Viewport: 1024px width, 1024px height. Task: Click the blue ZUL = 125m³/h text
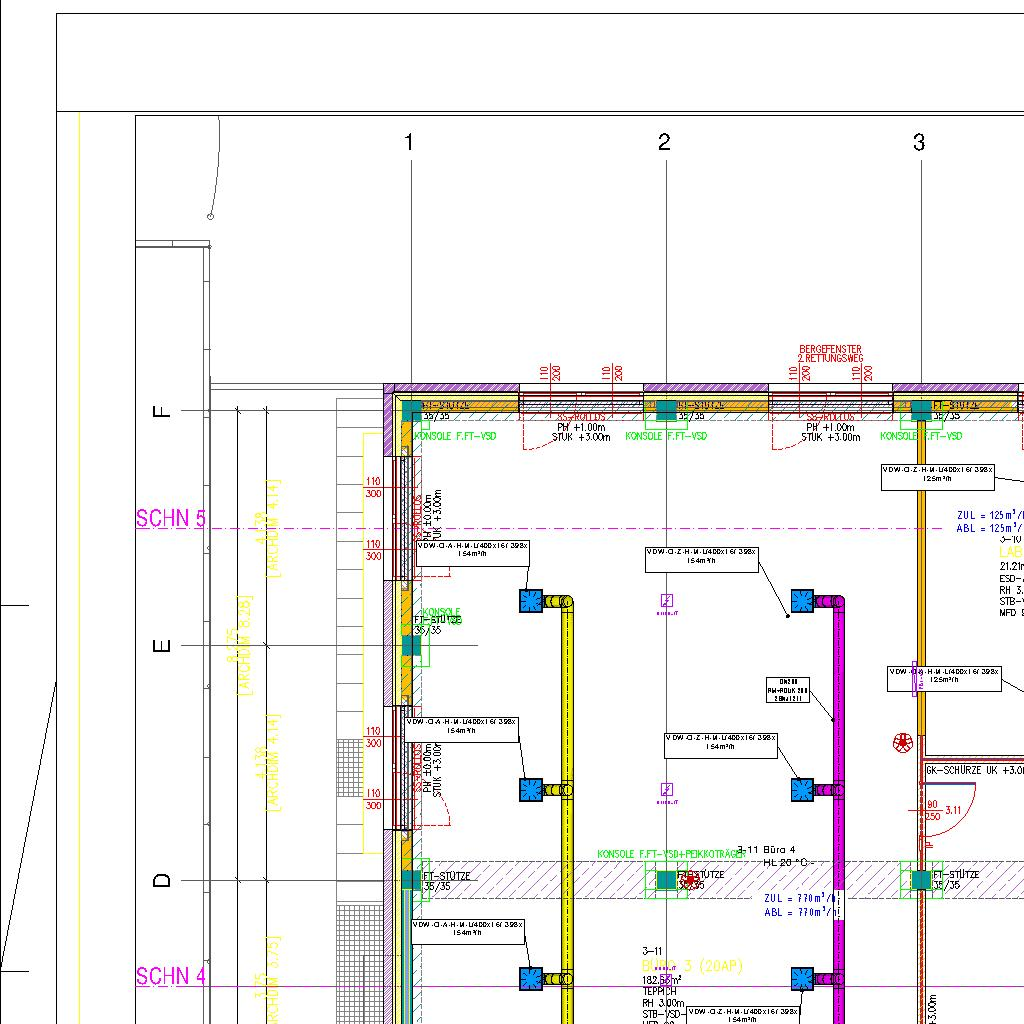[x=990, y=515]
